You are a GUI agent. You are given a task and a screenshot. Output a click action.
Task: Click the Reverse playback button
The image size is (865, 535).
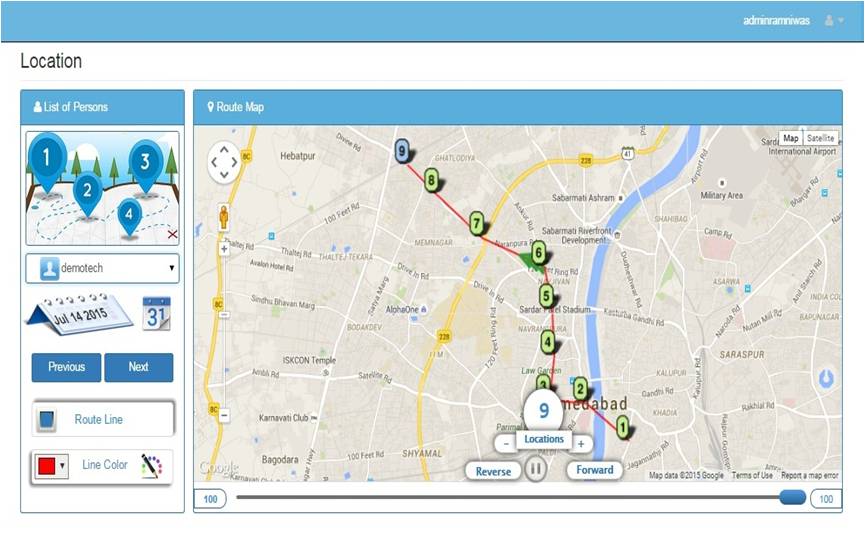click(x=493, y=472)
